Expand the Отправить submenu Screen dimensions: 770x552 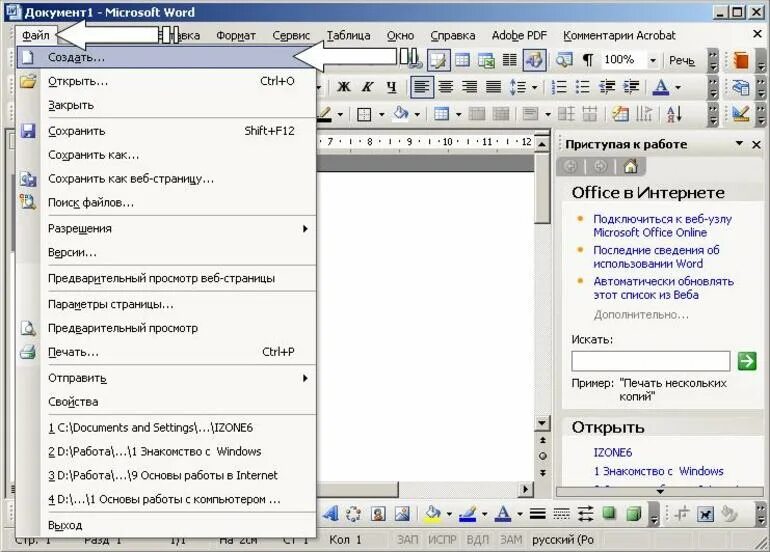click(166, 378)
